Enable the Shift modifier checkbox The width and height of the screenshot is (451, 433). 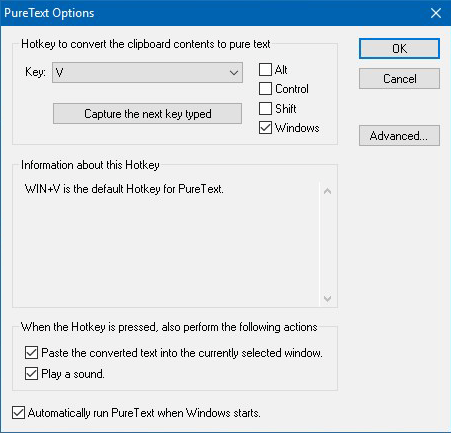tap(265, 108)
